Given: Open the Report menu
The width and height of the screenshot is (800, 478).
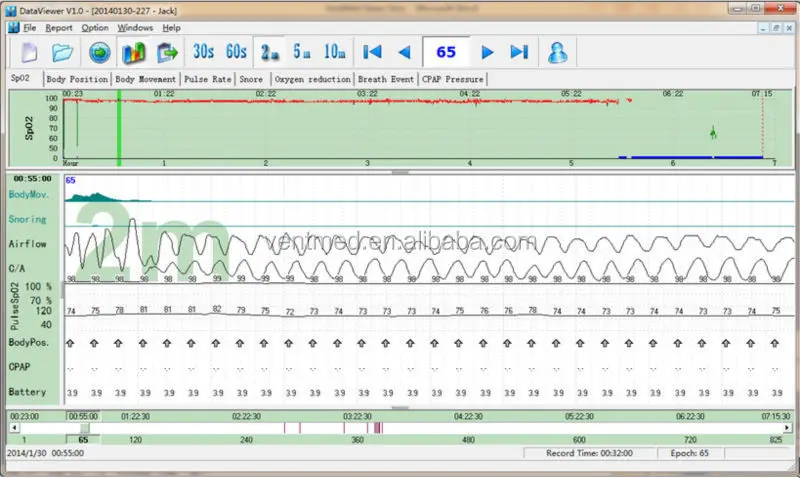Looking at the screenshot, I should click(x=59, y=28).
